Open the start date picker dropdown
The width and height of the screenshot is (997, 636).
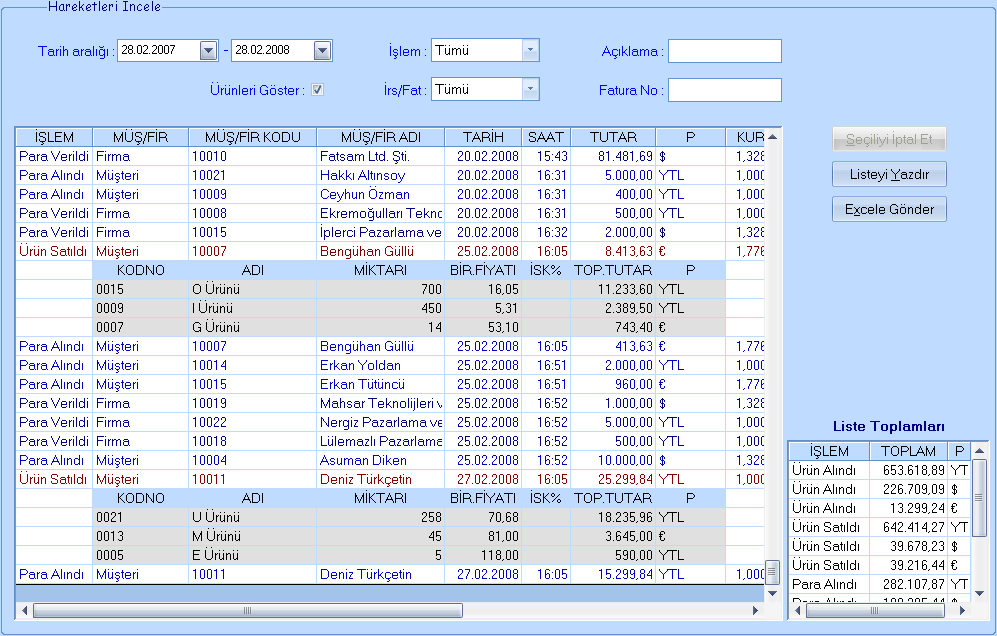coord(208,51)
